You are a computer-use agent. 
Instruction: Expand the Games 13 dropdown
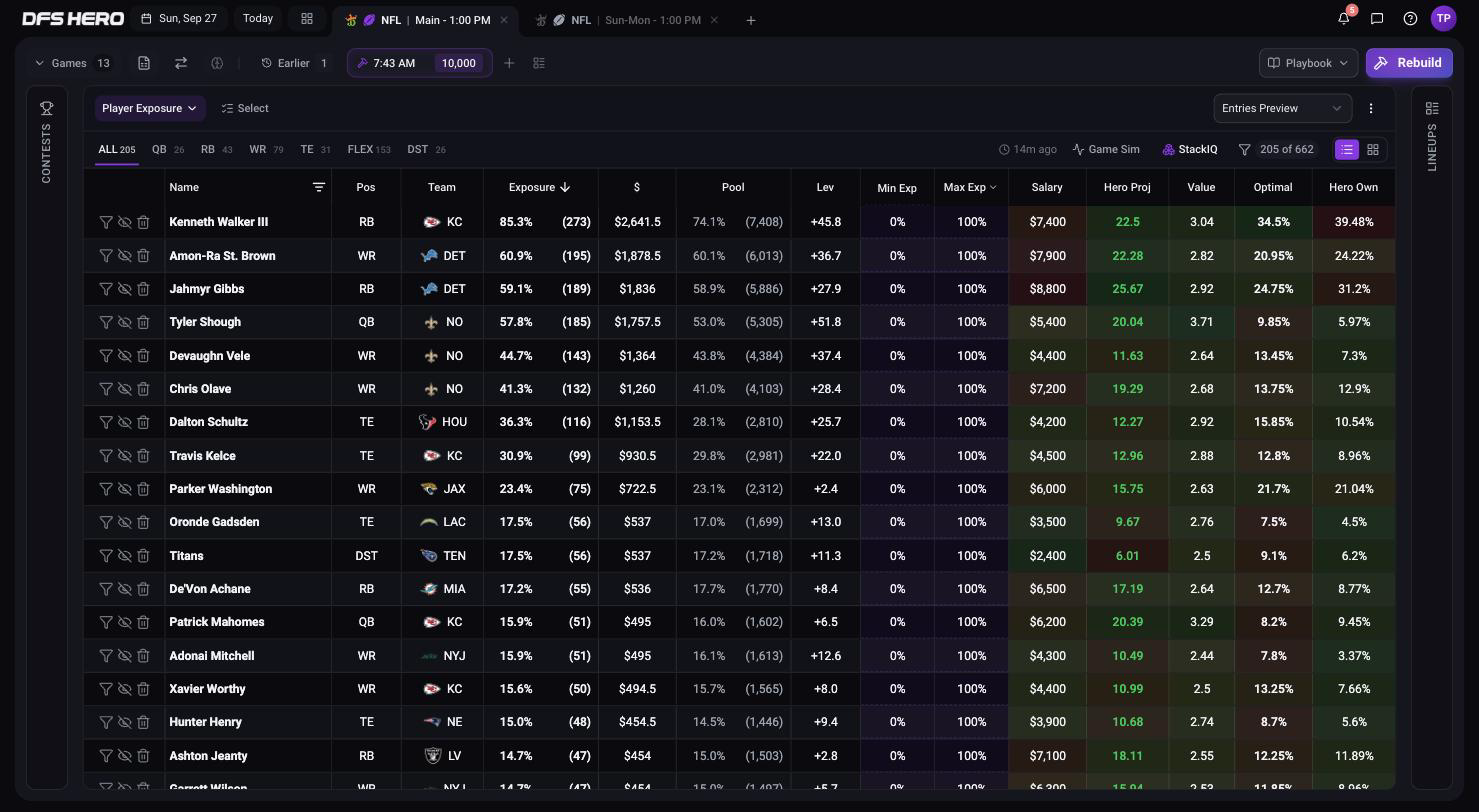pos(73,63)
